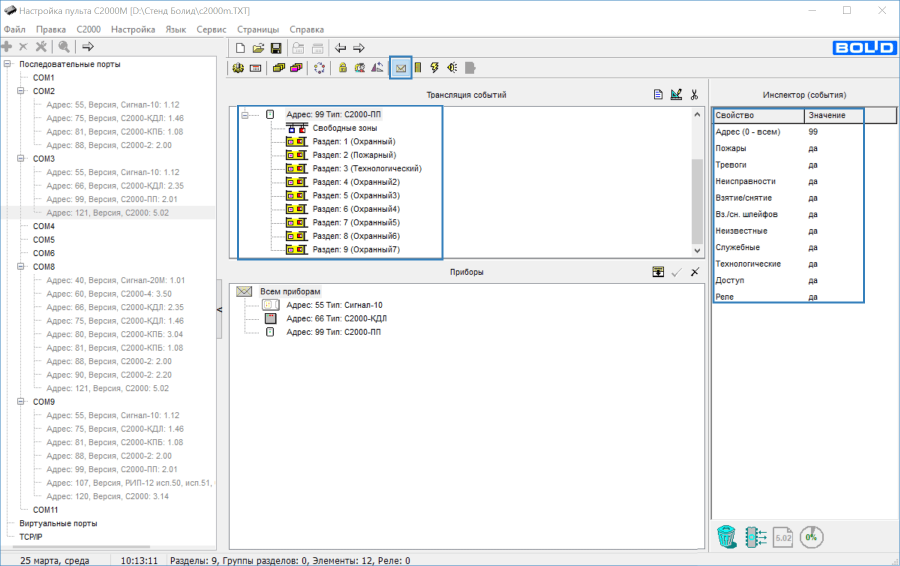This screenshot has width=900, height=566.
Task: Collapse left panel with side arrow handle
Action: click(x=219, y=310)
